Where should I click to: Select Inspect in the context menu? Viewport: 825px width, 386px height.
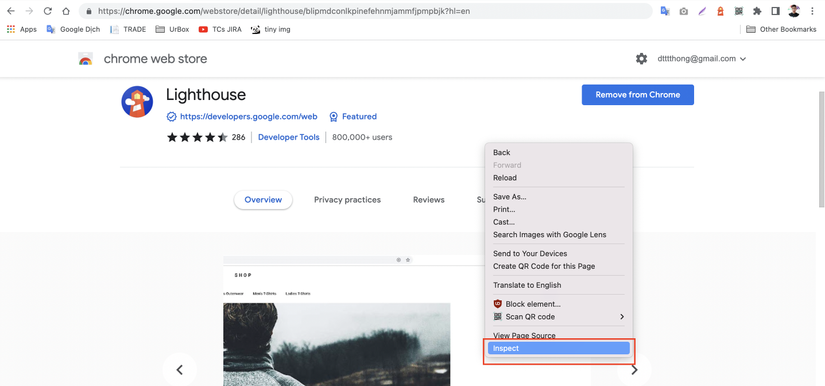tap(558, 348)
